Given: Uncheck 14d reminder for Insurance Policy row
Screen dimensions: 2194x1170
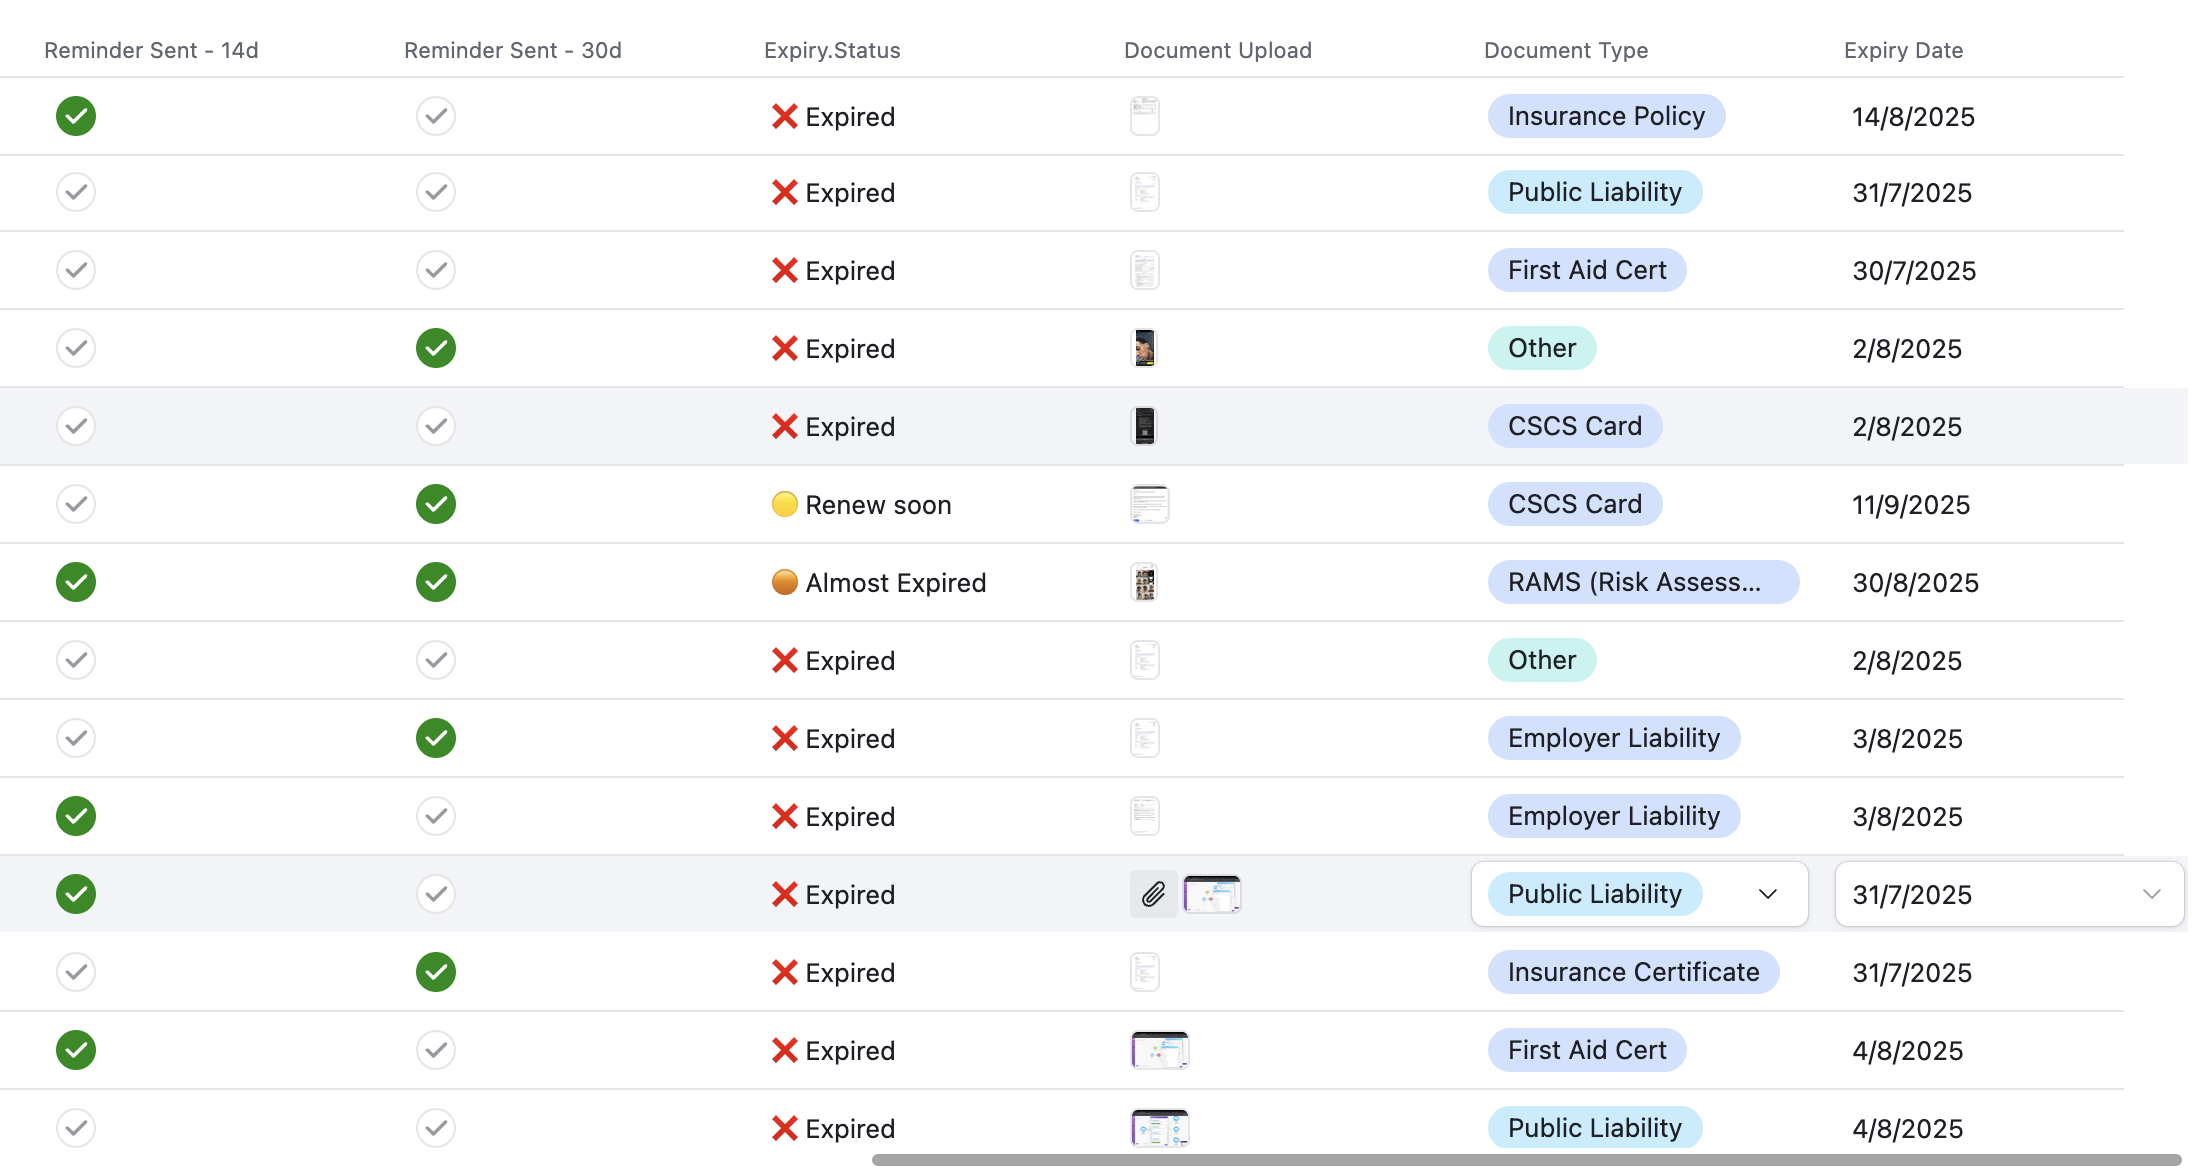Looking at the screenshot, I should pos(76,116).
